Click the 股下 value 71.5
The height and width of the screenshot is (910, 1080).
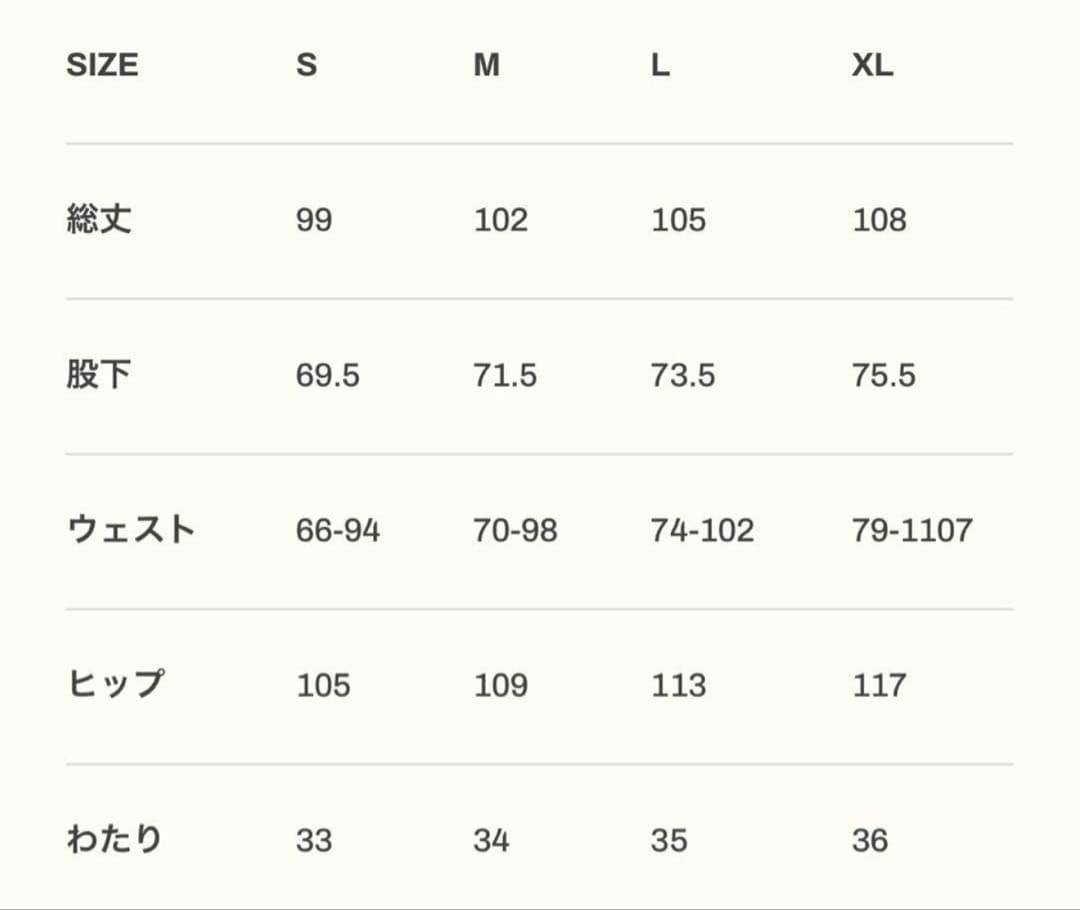(505, 376)
